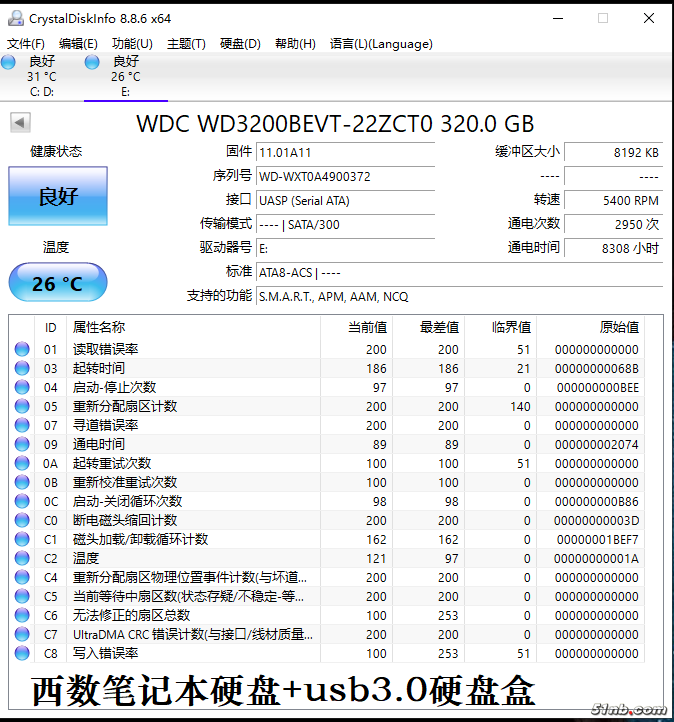Click the CrystalDiskInfo app icon in title bar

point(15,18)
